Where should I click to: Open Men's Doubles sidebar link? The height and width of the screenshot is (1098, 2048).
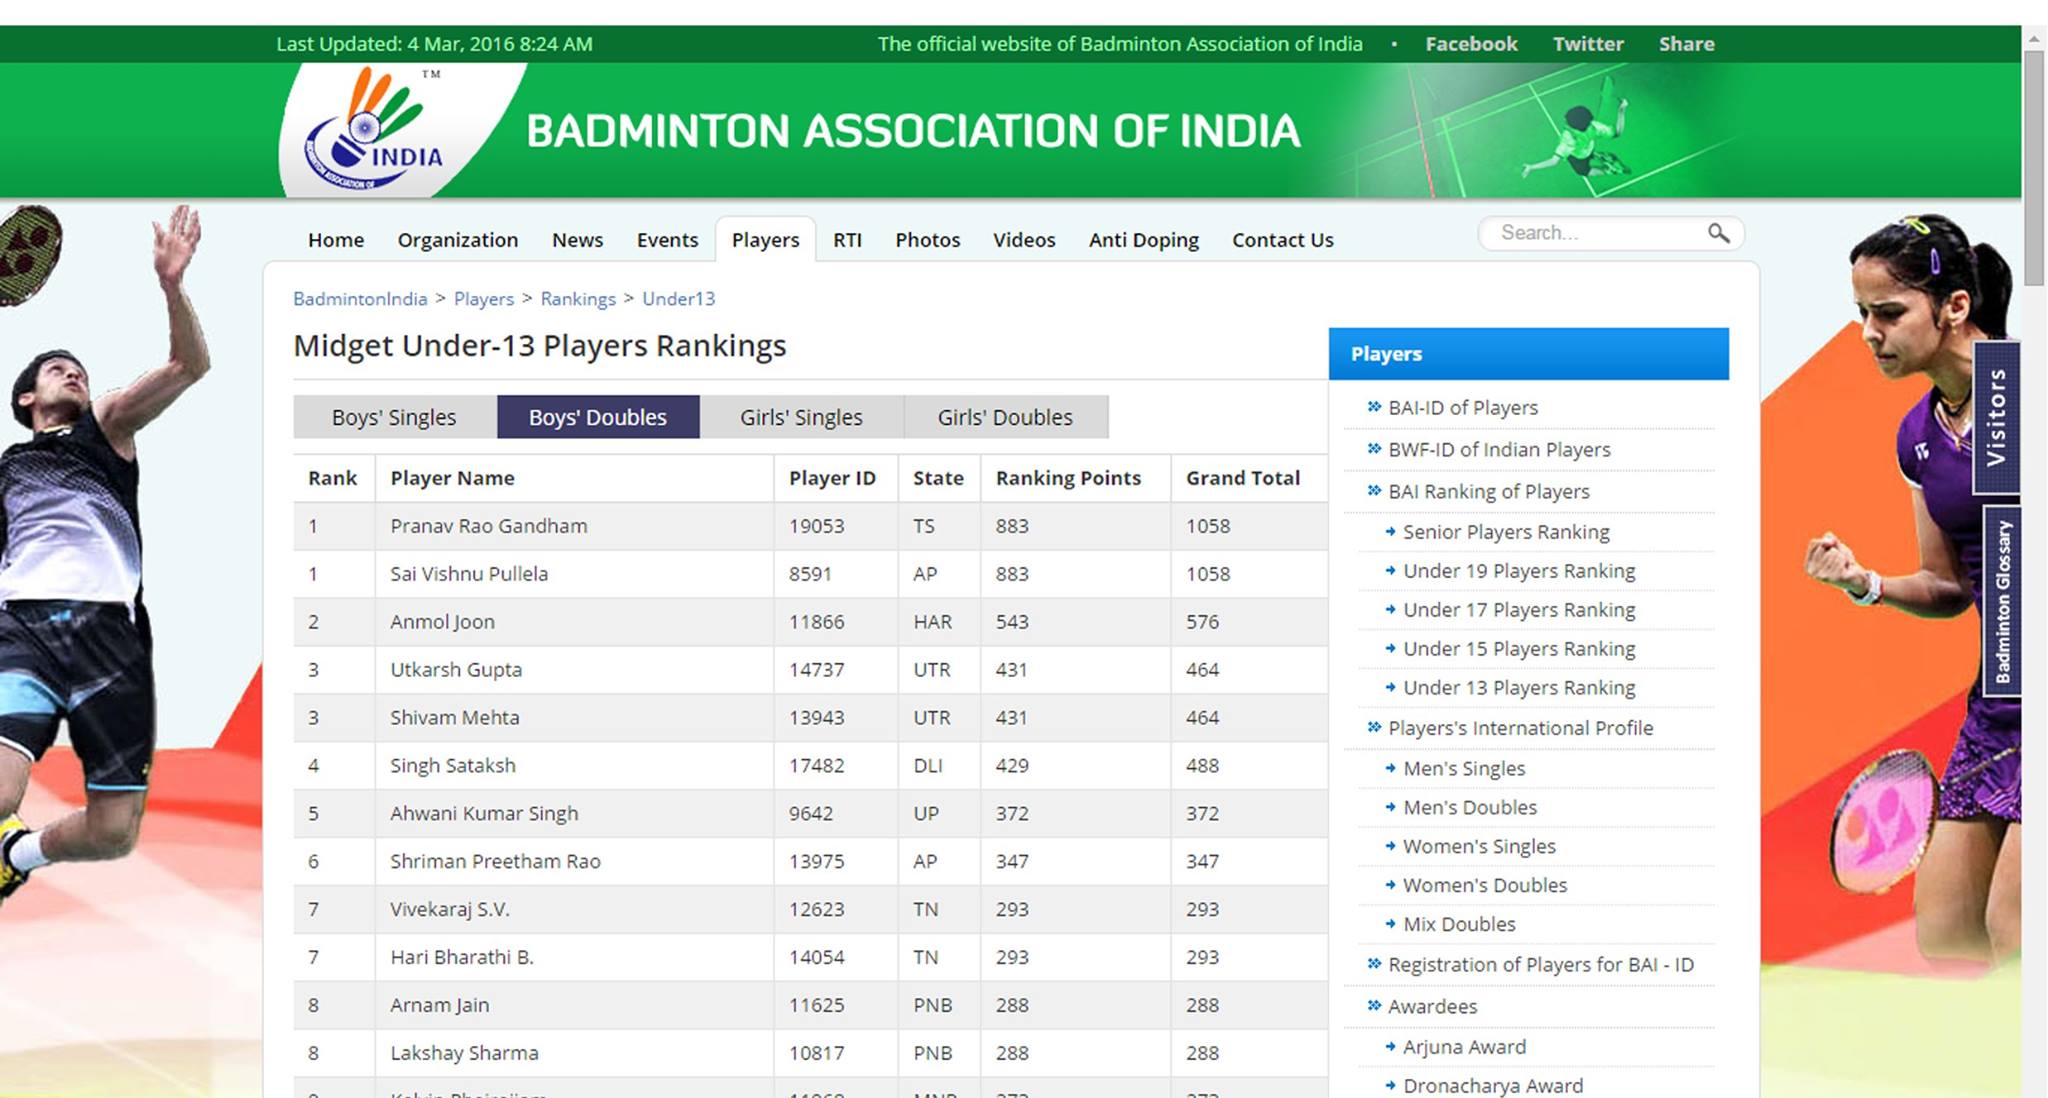click(x=1470, y=807)
